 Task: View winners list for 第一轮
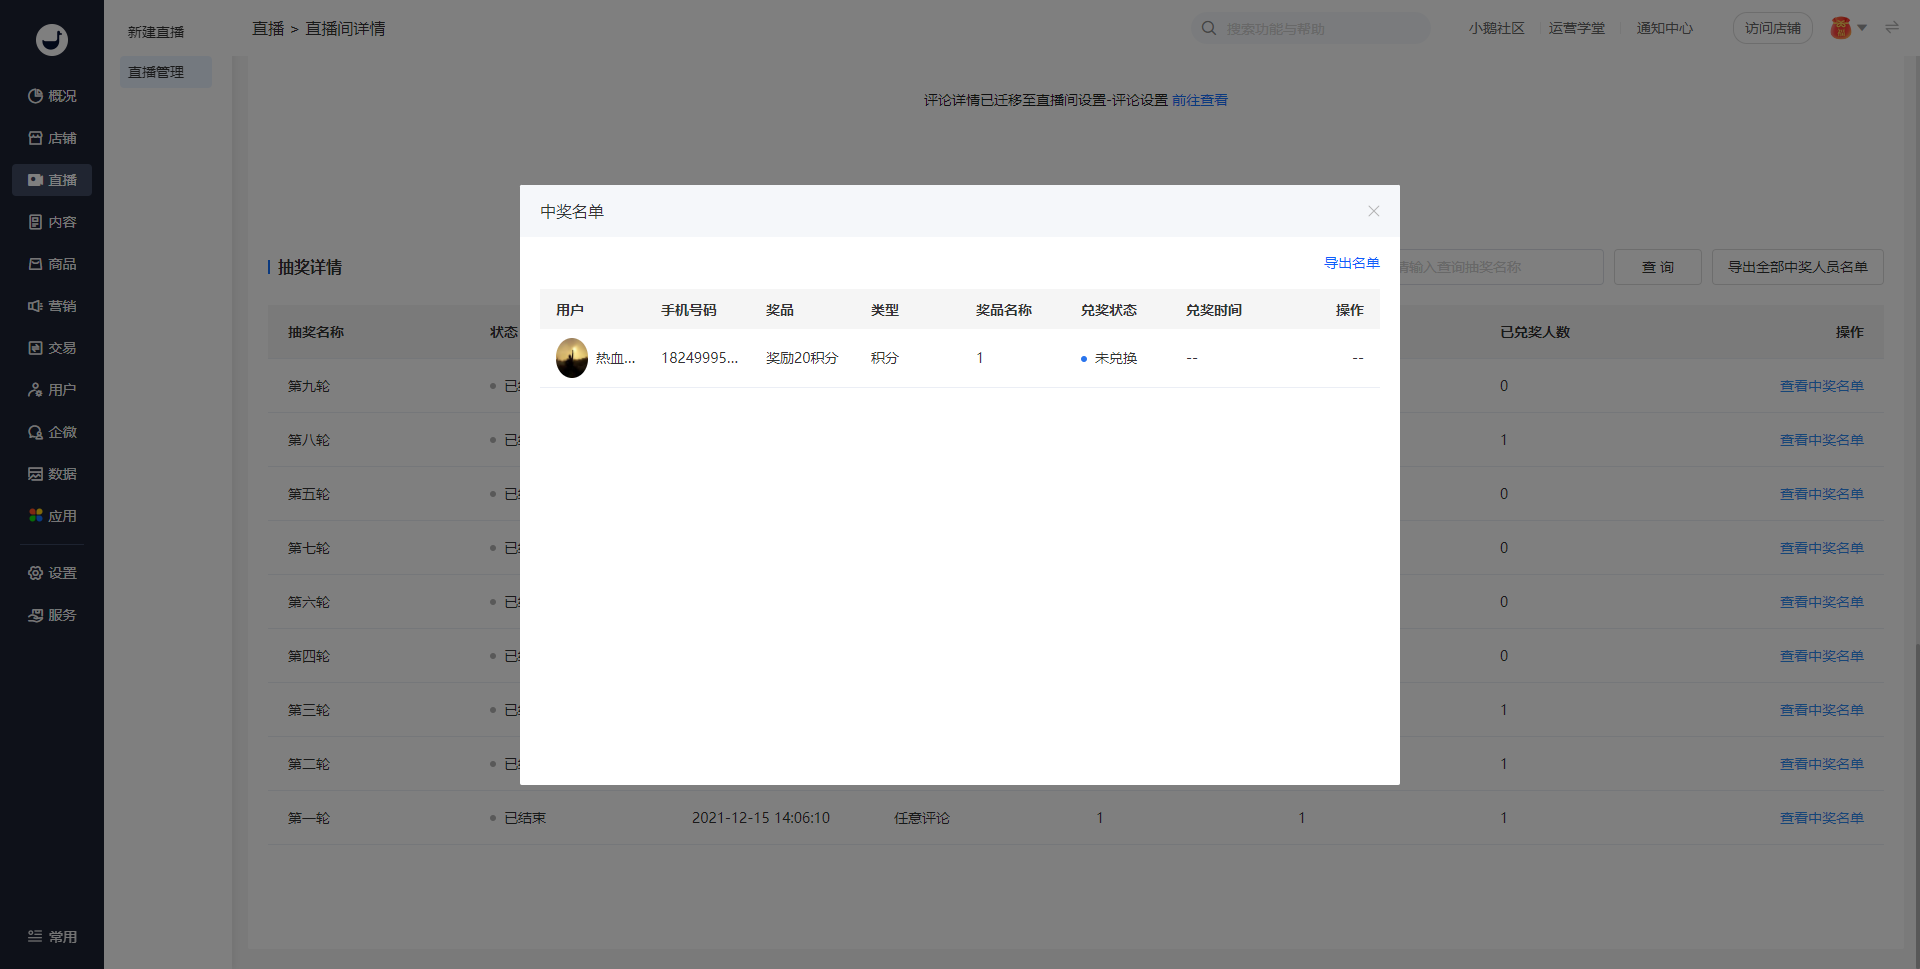[1821, 818]
